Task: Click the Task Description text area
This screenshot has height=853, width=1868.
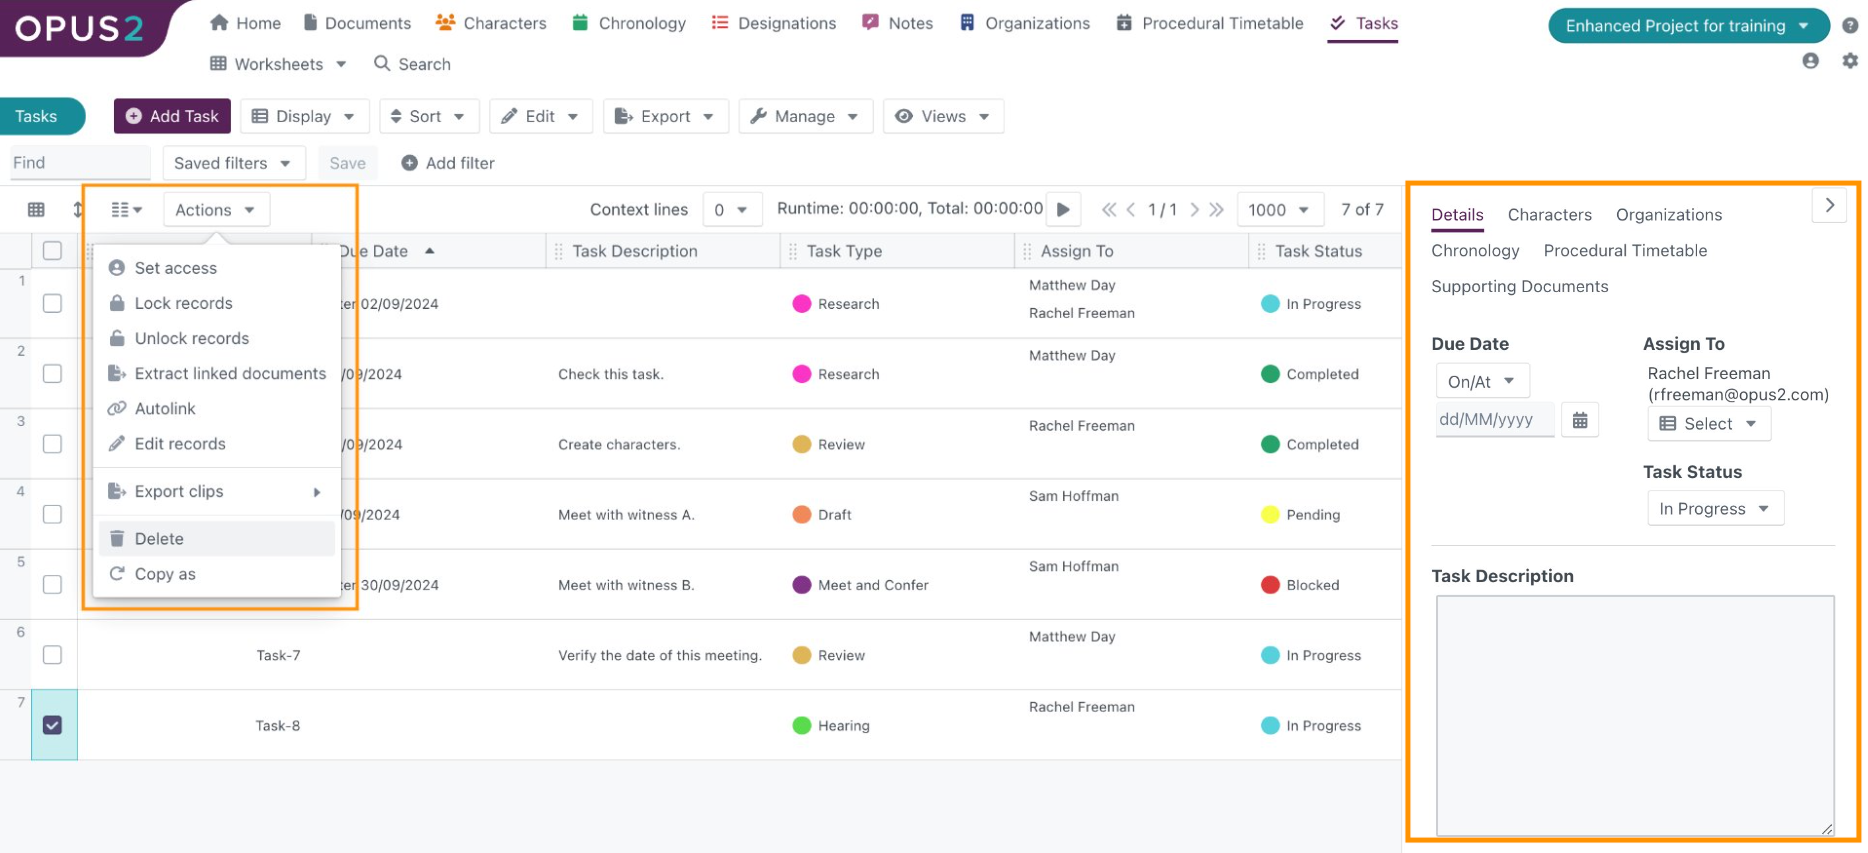Action: (1635, 715)
